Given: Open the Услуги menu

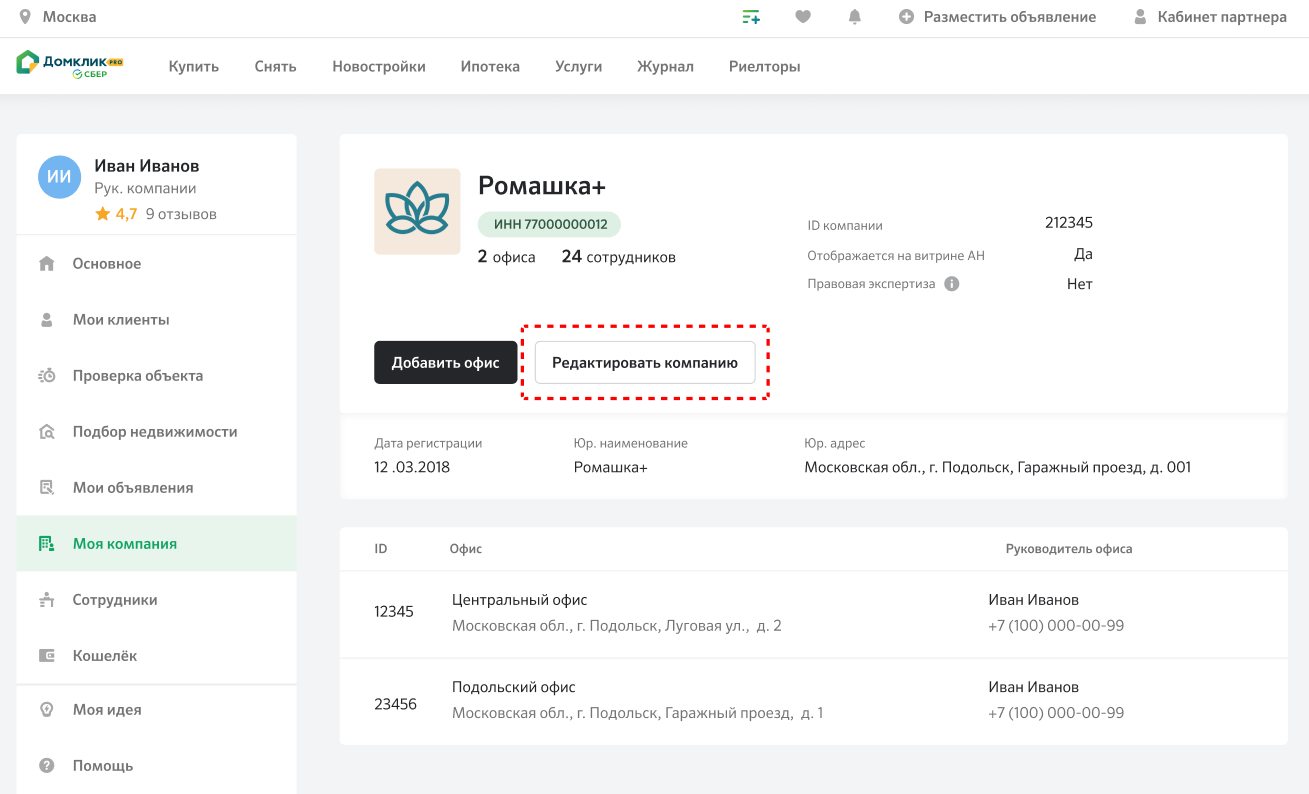Looking at the screenshot, I should [x=578, y=67].
